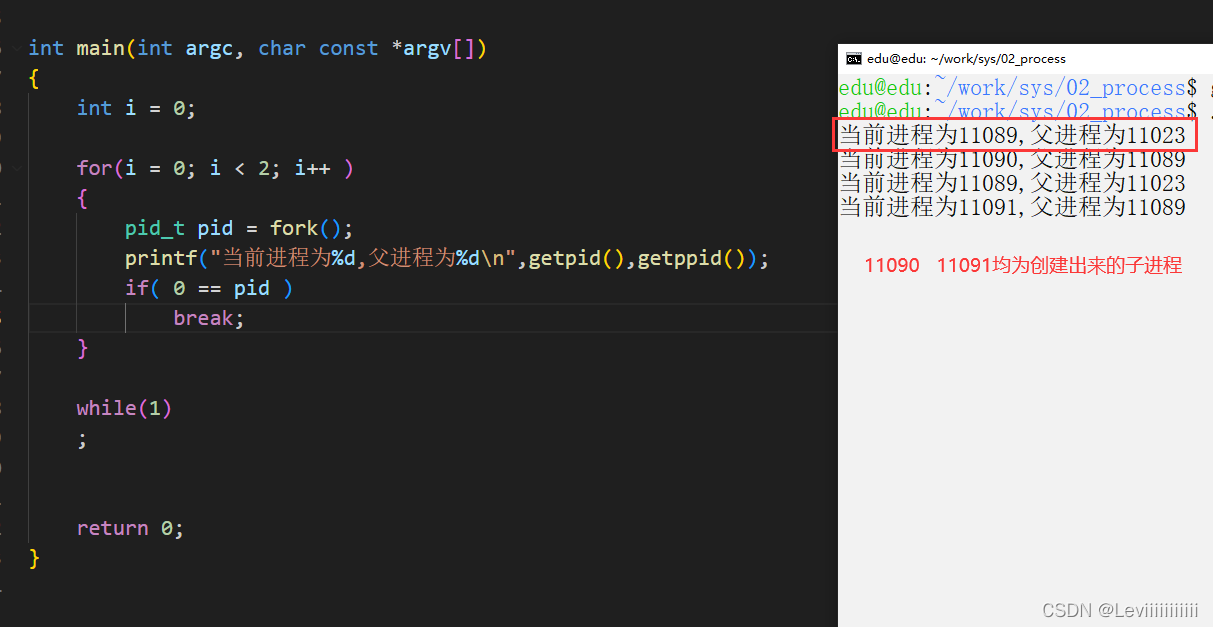1213x627 pixels.
Task: Click the 'int i = 0;' declaration line
Action: (136, 108)
